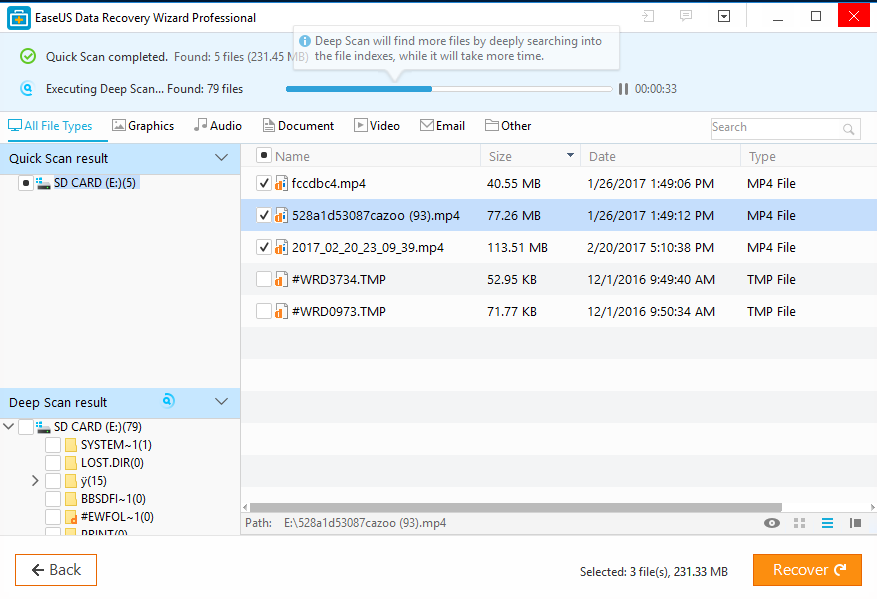Pause the deep scan

point(623,89)
